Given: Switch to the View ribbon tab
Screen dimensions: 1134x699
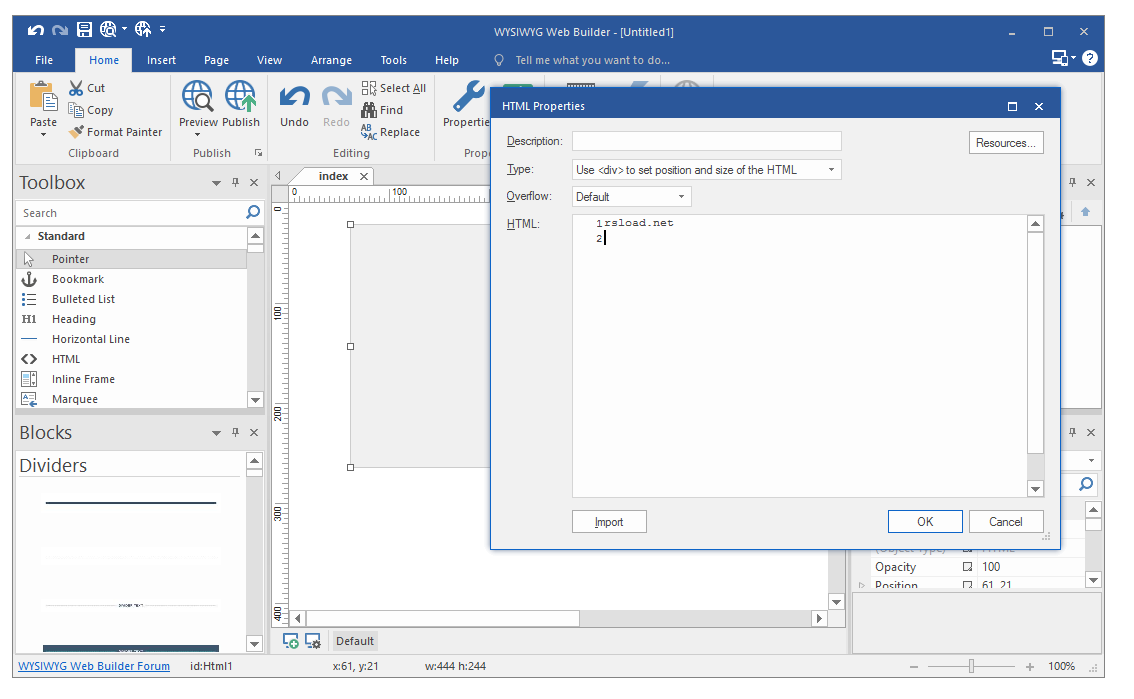Looking at the screenshot, I should 269,60.
